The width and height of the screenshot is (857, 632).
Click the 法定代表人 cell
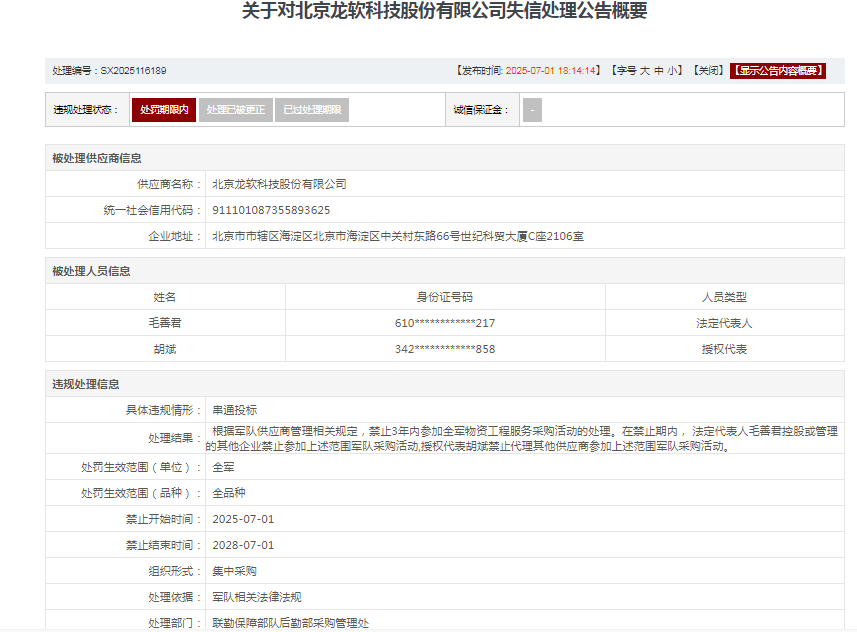724,323
